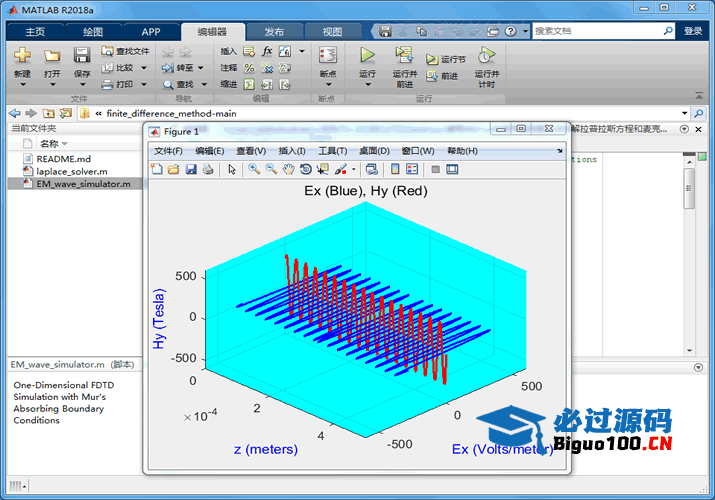The width and height of the screenshot is (715, 500).
Task: Click Find Files (查找文件) in the ribbon
Action: click(125, 51)
